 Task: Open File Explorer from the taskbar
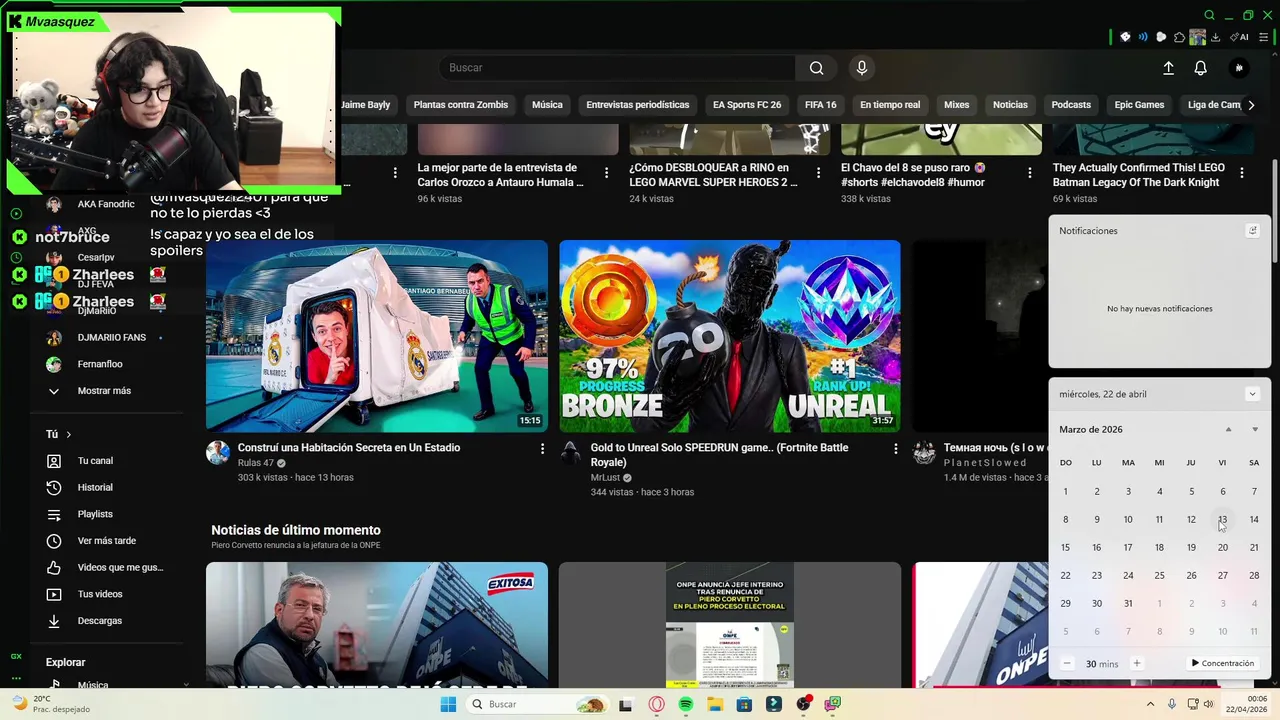pos(715,704)
